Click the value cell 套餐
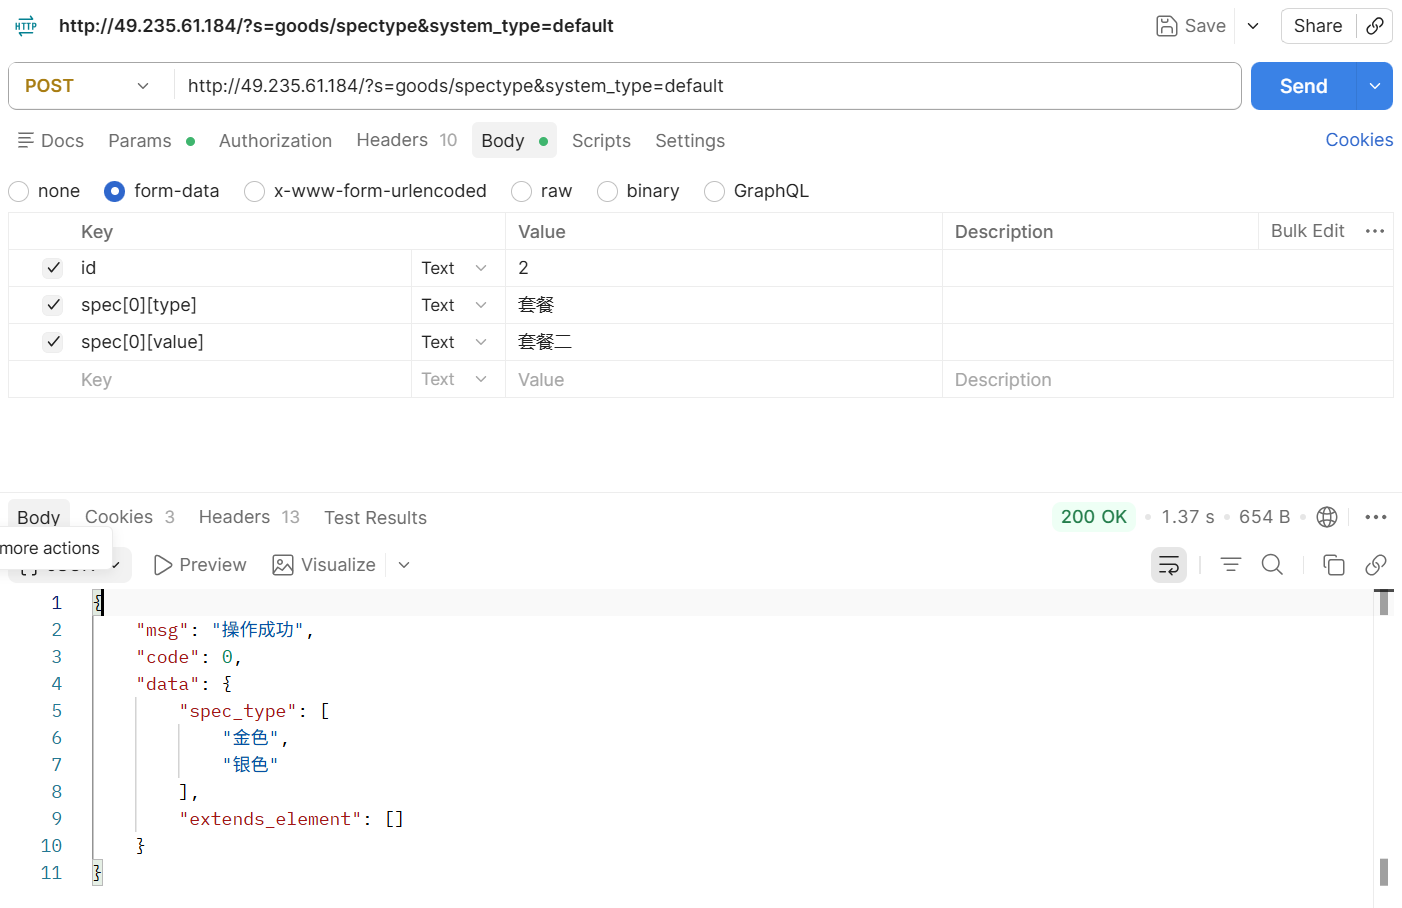 (724, 305)
